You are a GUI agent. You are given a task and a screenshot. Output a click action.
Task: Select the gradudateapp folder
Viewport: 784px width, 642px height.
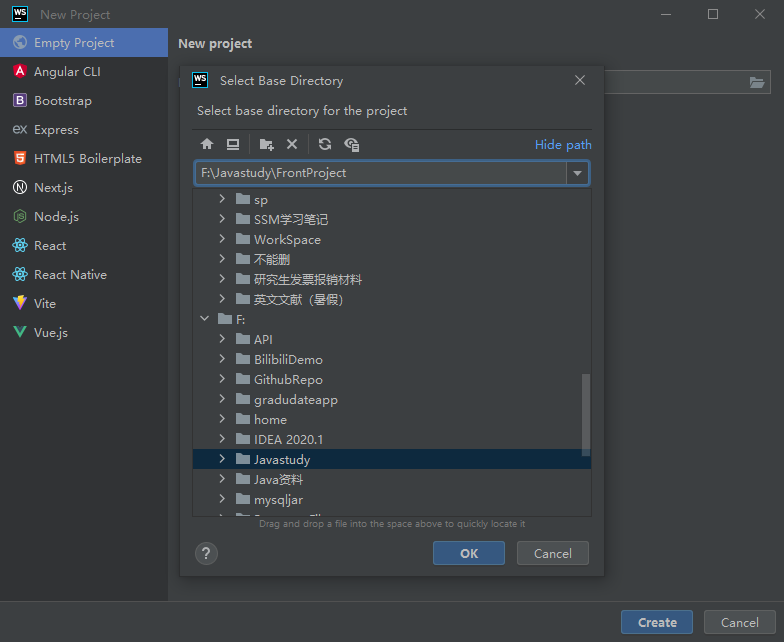pos(392,399)
